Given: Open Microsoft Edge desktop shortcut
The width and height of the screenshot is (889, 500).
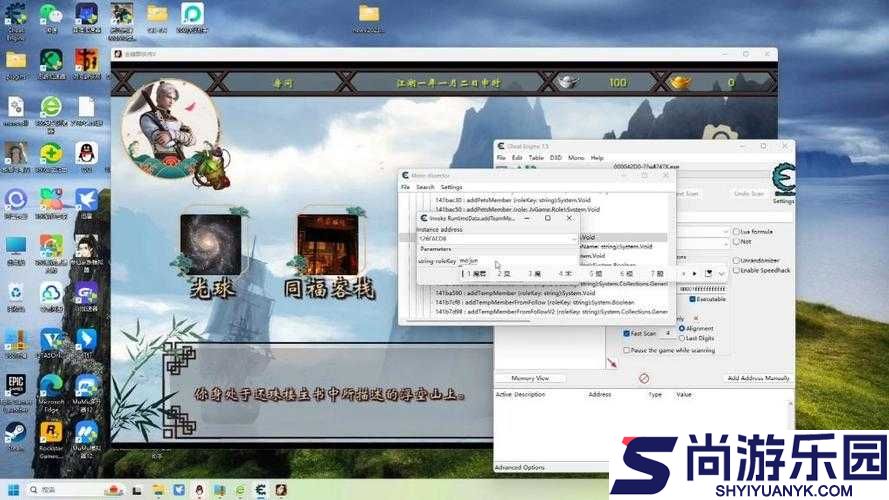Looking at the screenshot, I should click(51, 387).
